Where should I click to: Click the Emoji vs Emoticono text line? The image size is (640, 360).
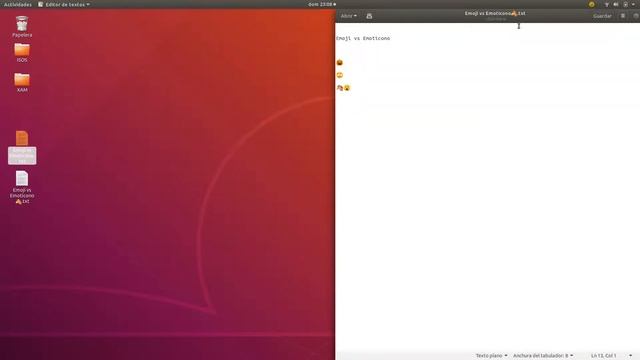coord(363,38)
